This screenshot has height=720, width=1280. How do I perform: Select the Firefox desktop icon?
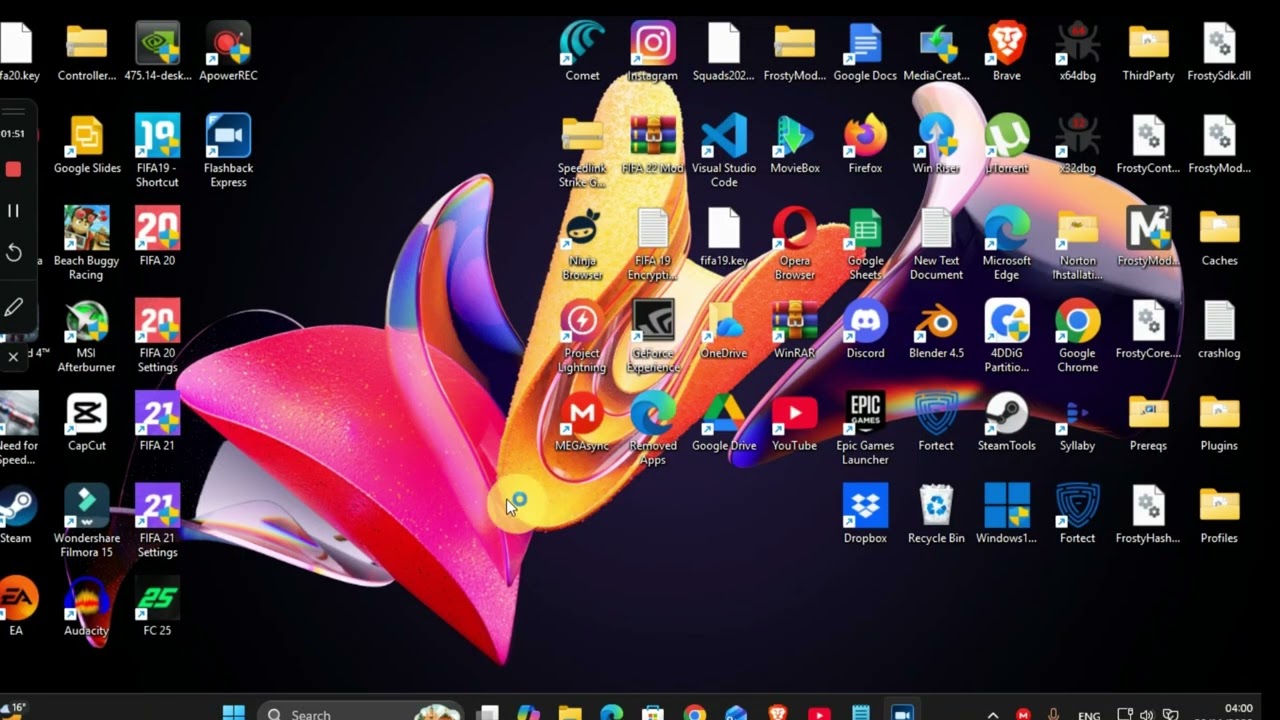tap(865, 145)
